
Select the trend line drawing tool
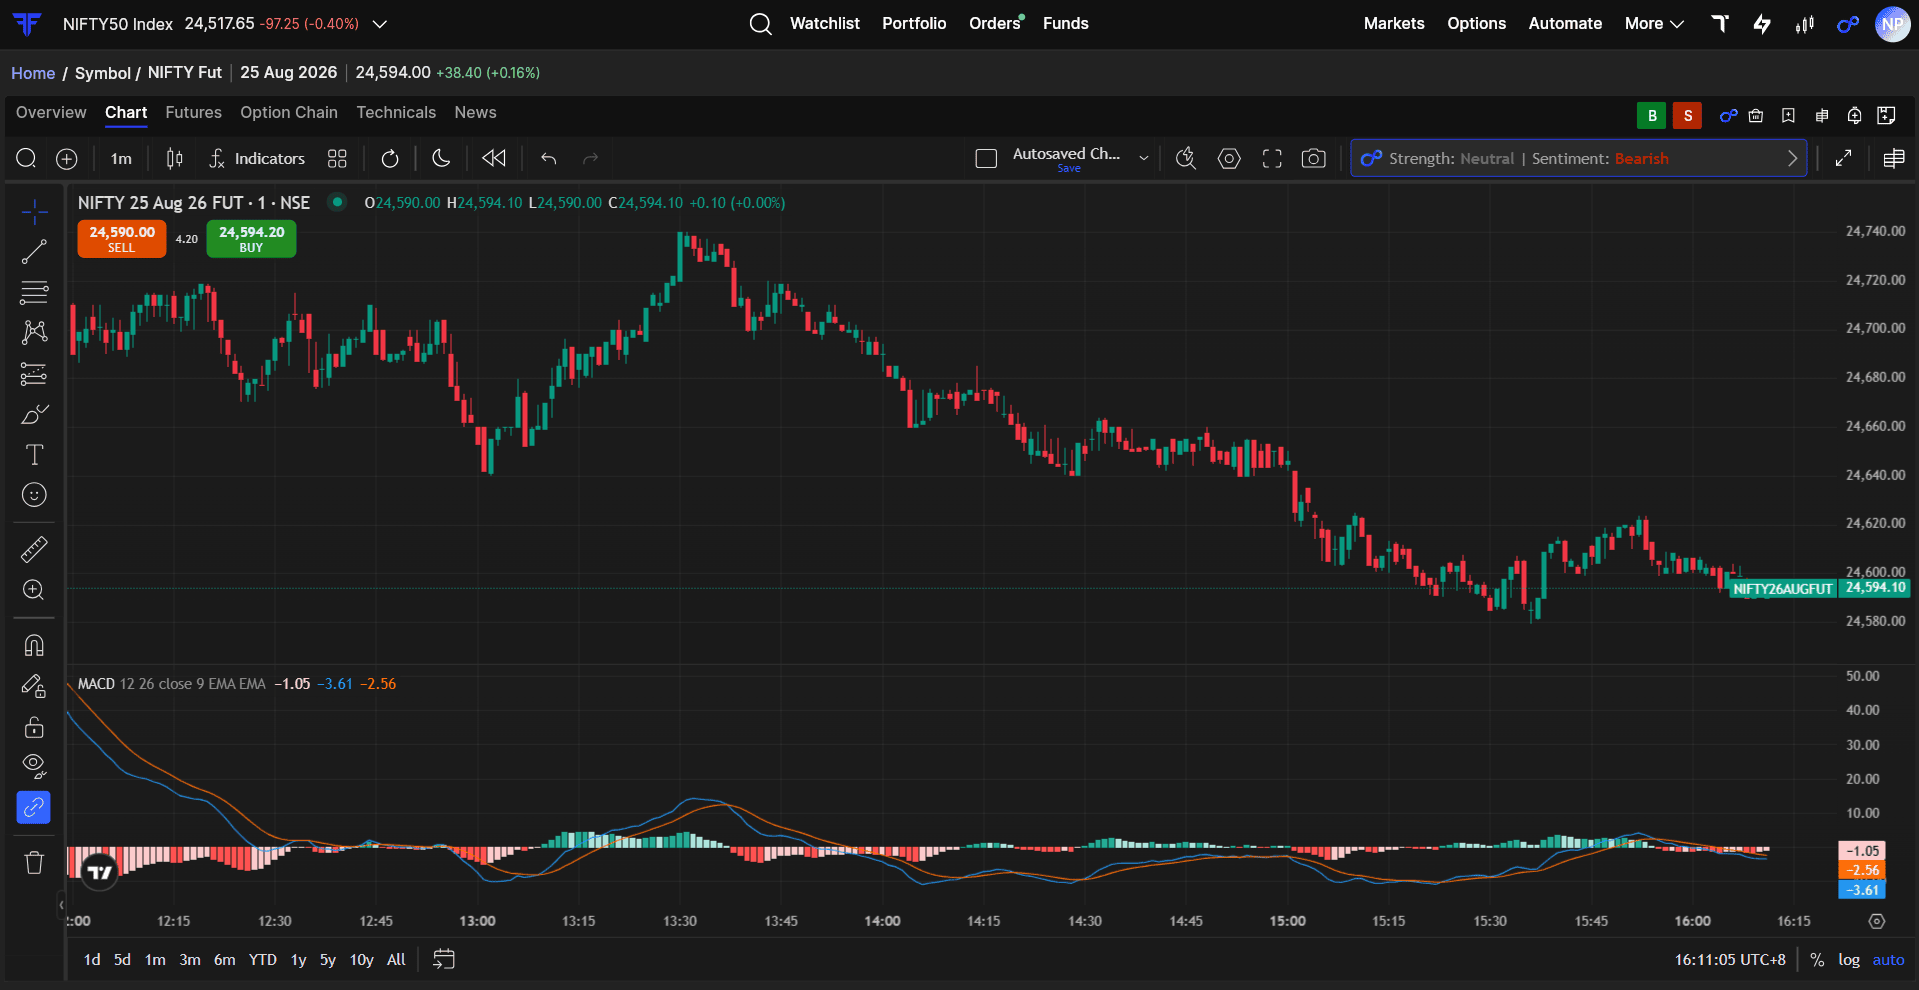pyautogui.click(x=34, y=252)
